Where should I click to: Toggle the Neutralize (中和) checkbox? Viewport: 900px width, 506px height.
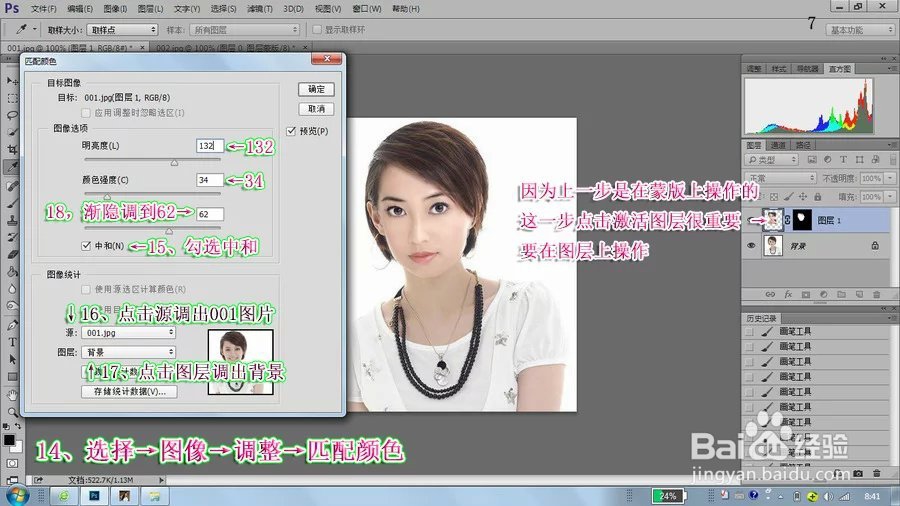[86, 246]
